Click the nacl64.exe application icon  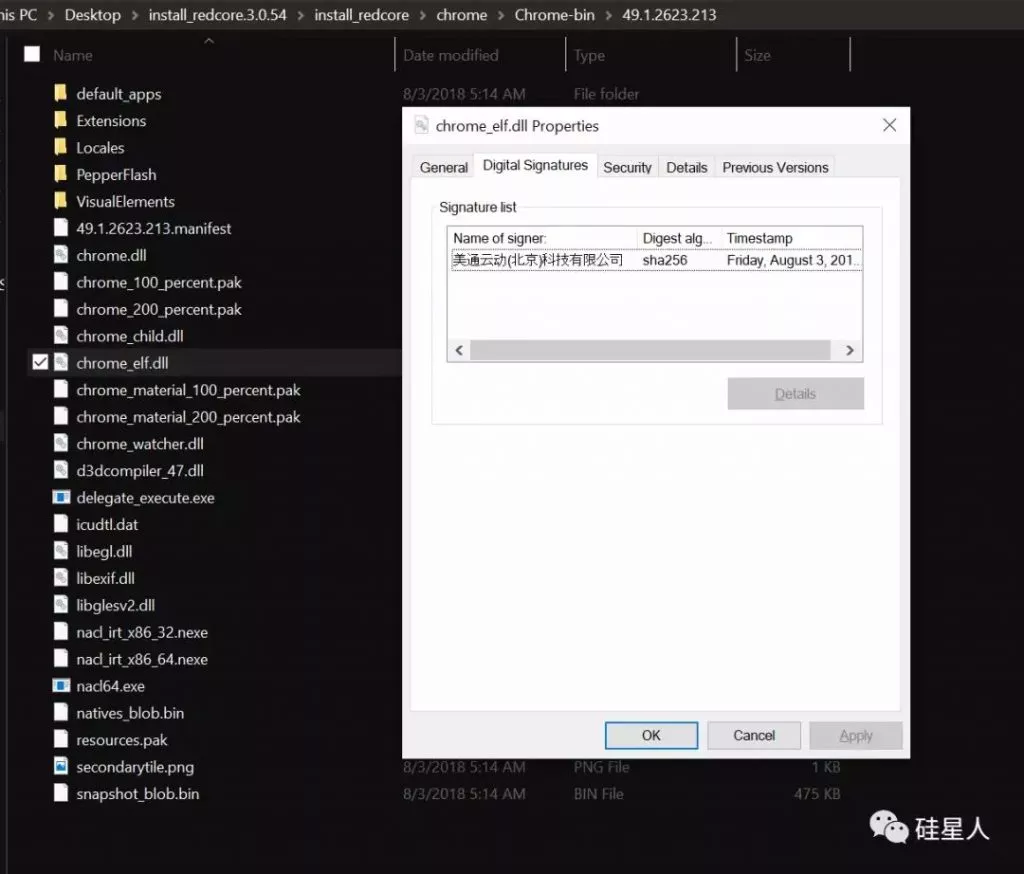click(61, 686)
